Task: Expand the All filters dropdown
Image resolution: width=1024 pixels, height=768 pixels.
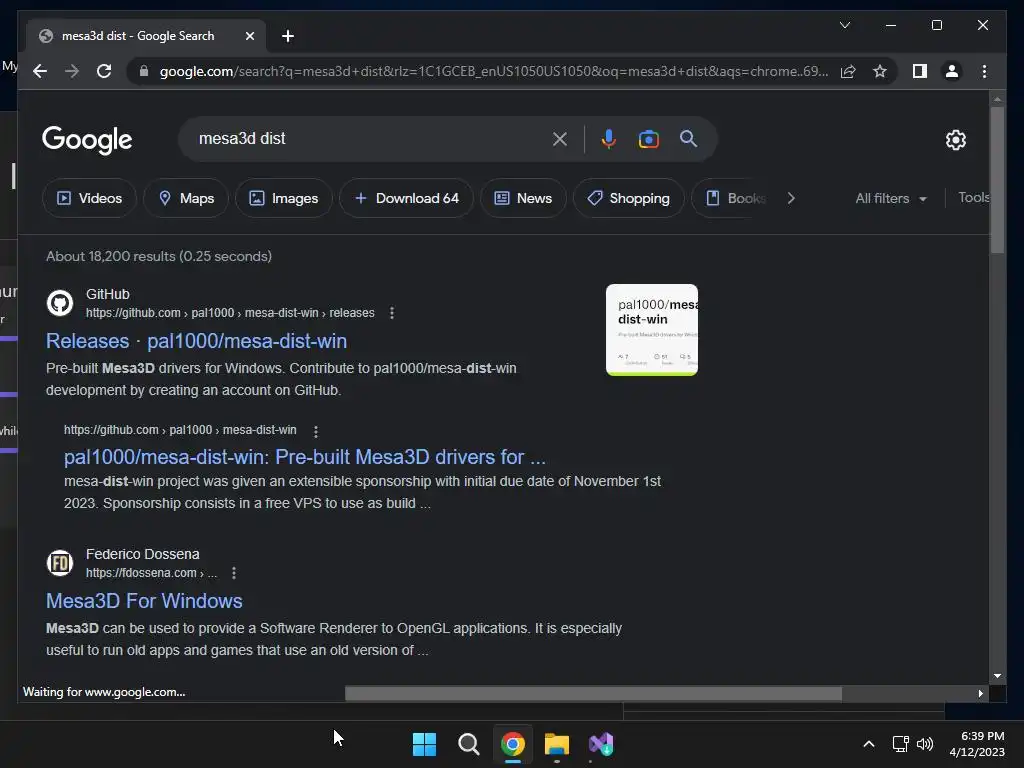Action: click(891, 198)
